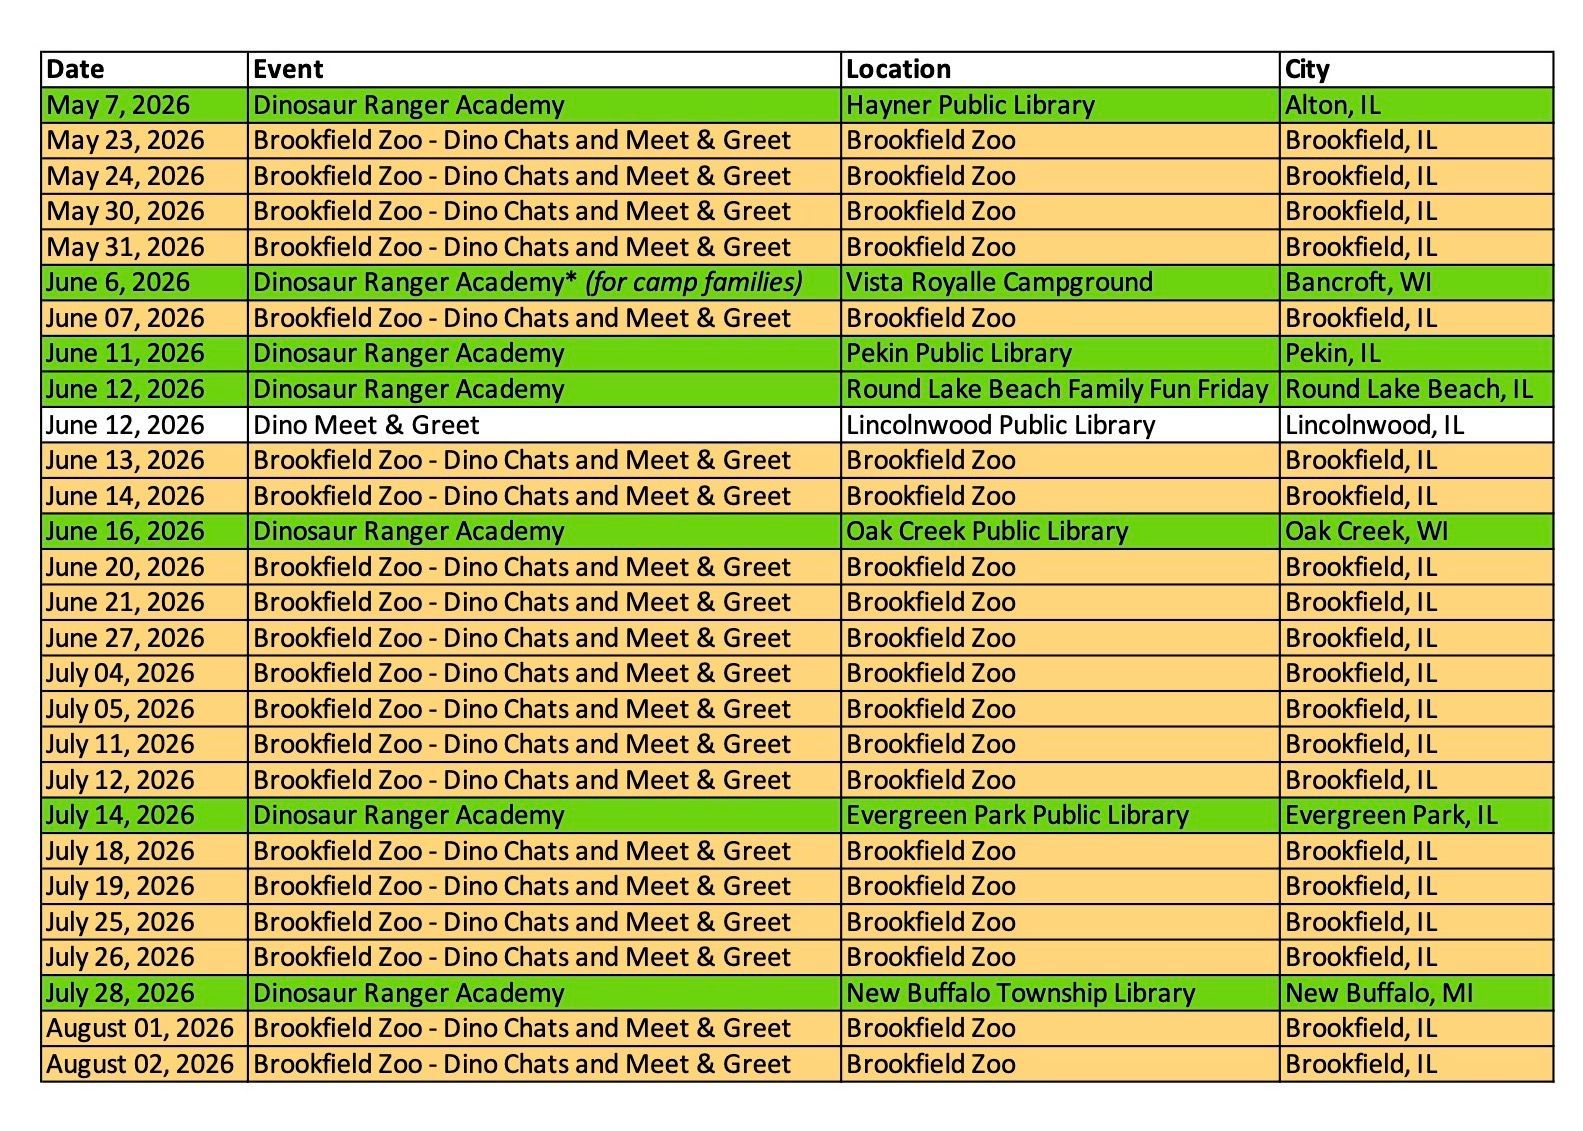Click Brookfield Zoo location in the August 02 row
This screenshot has width=1583, height=1131.
(x=1060, y=1064)
